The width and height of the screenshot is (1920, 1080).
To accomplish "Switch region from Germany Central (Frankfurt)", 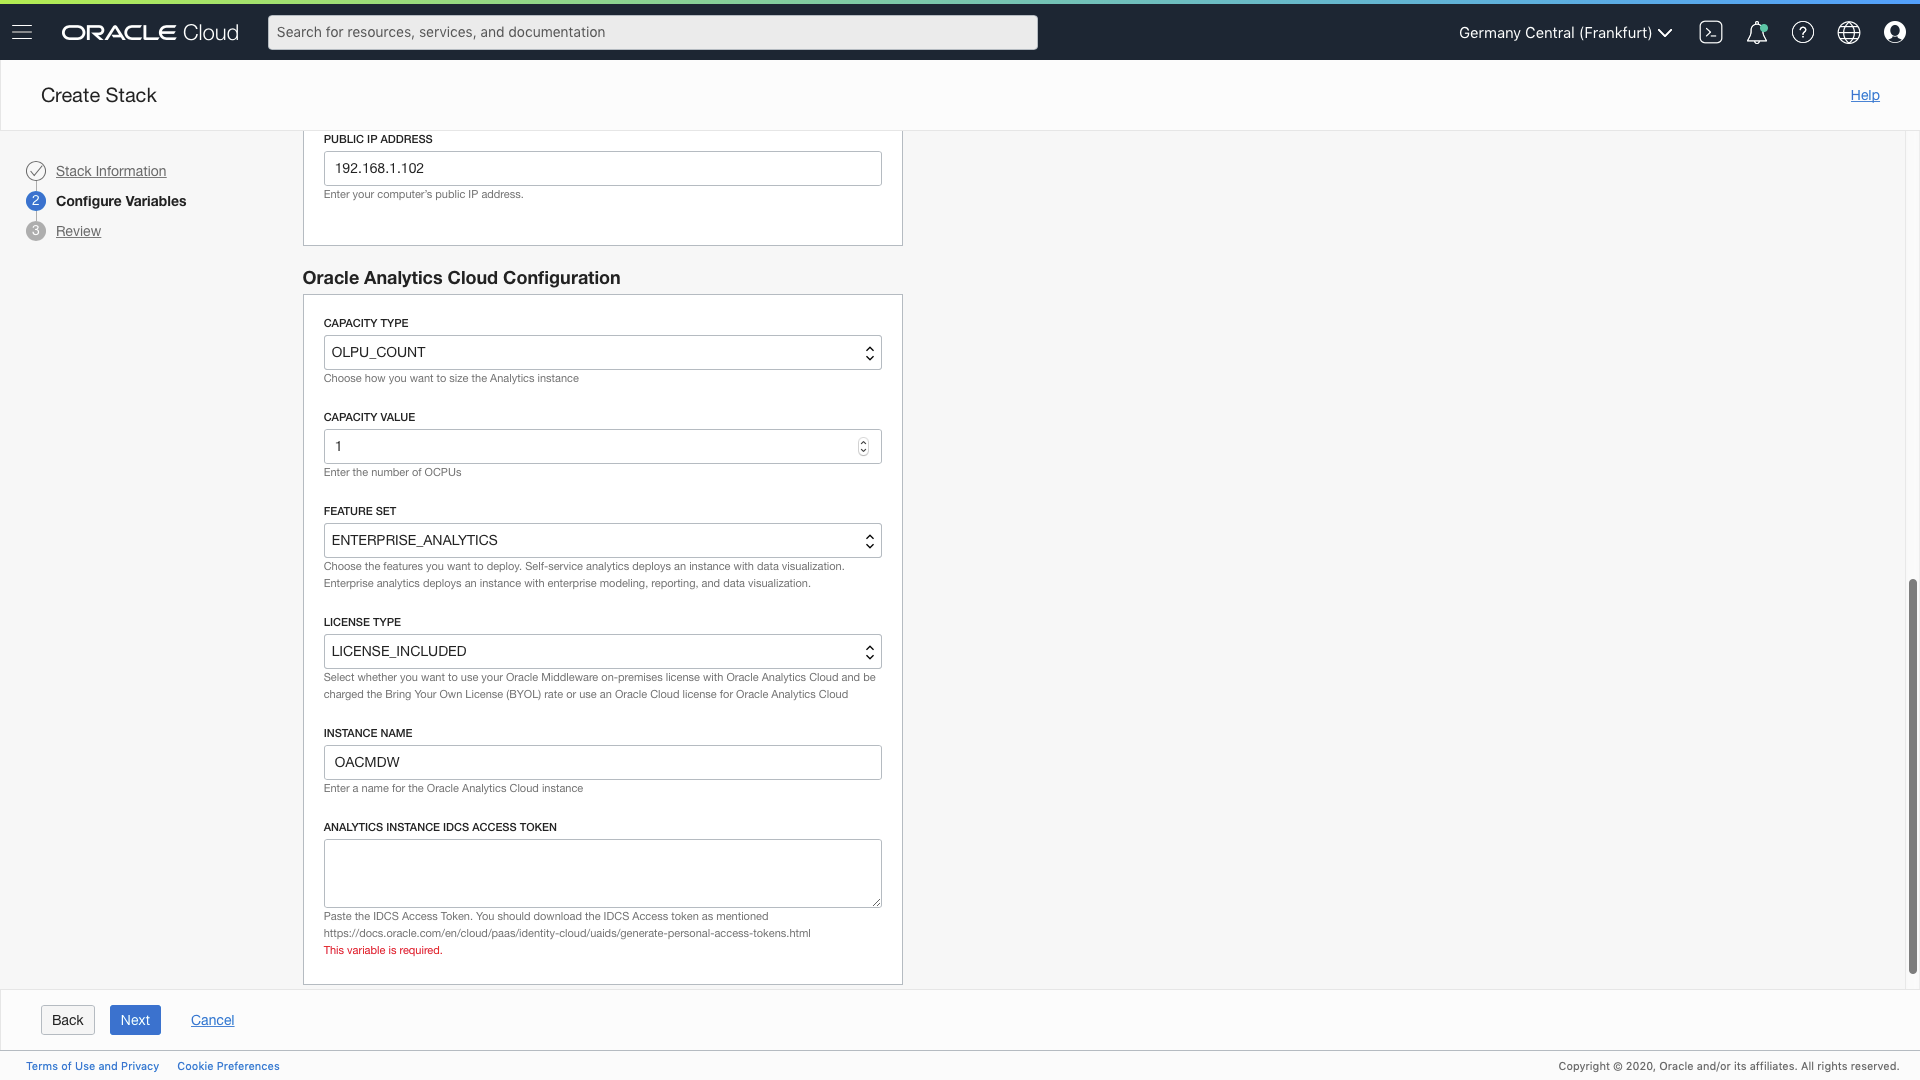I will pos(1565,32).
